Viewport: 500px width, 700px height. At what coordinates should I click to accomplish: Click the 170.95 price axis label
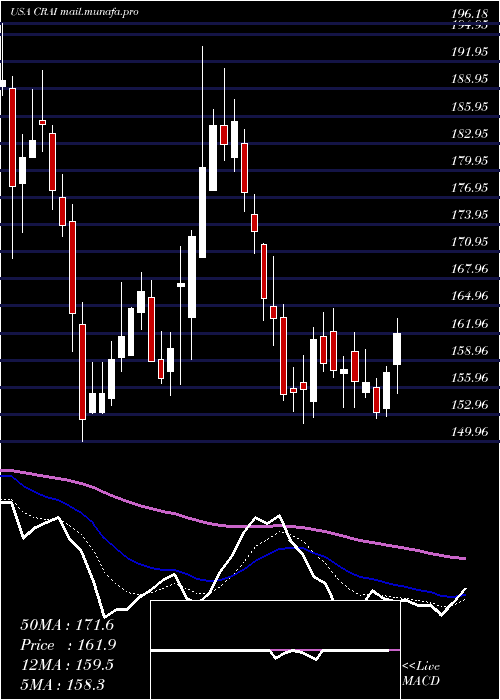click(469, 242)
